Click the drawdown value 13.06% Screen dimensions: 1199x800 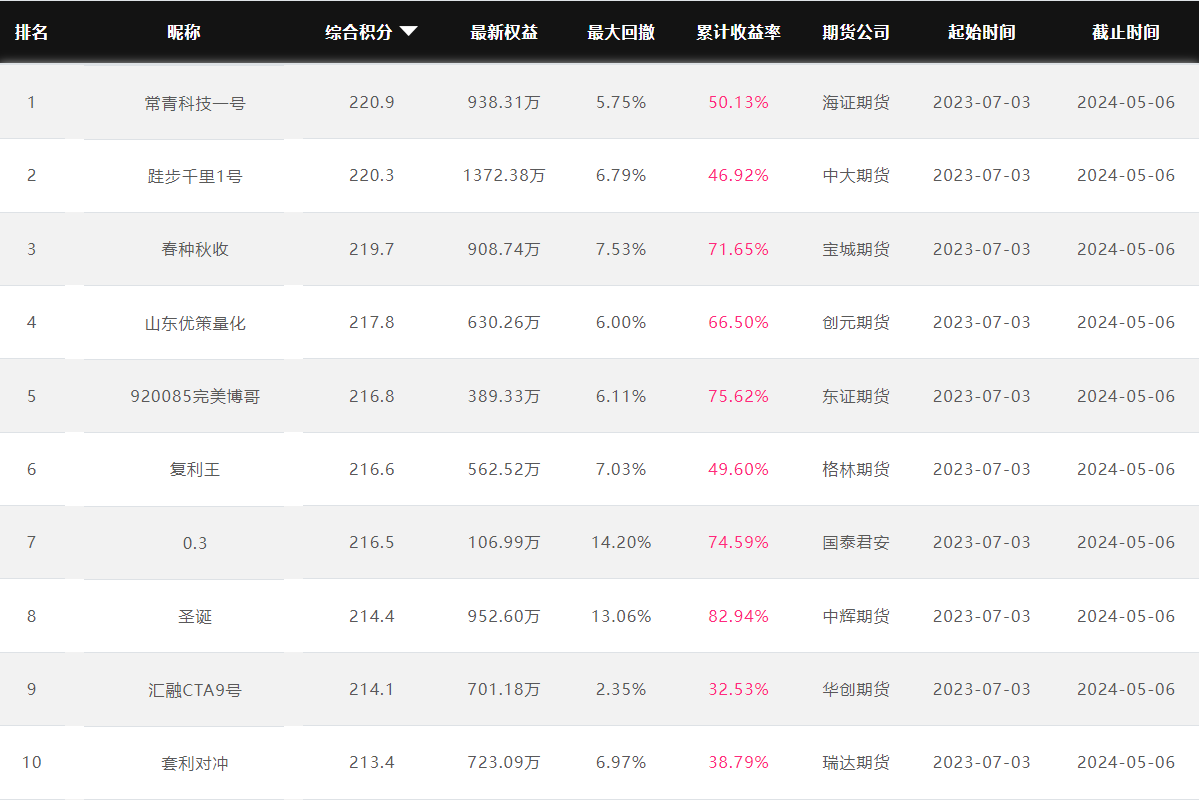(x=621, y=616)
